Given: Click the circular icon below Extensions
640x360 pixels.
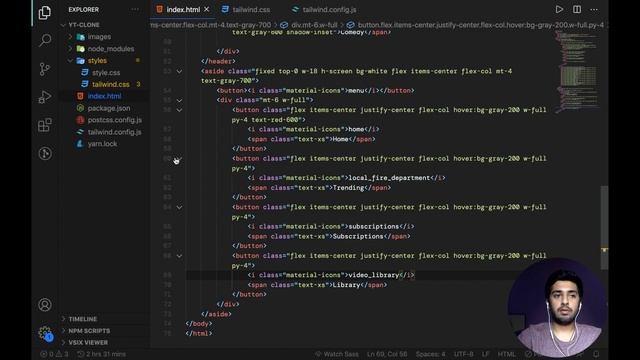Looking at the screenshot, I should tap(44, 153).
